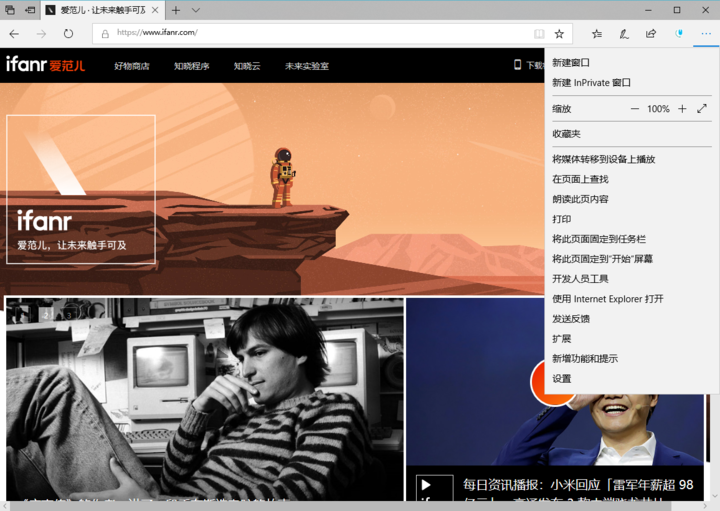Viewport: 720px width, 511px height.
Task: Select 新建 InPrivate 窗口 from the menu
Action: click(x=591, y=83)
